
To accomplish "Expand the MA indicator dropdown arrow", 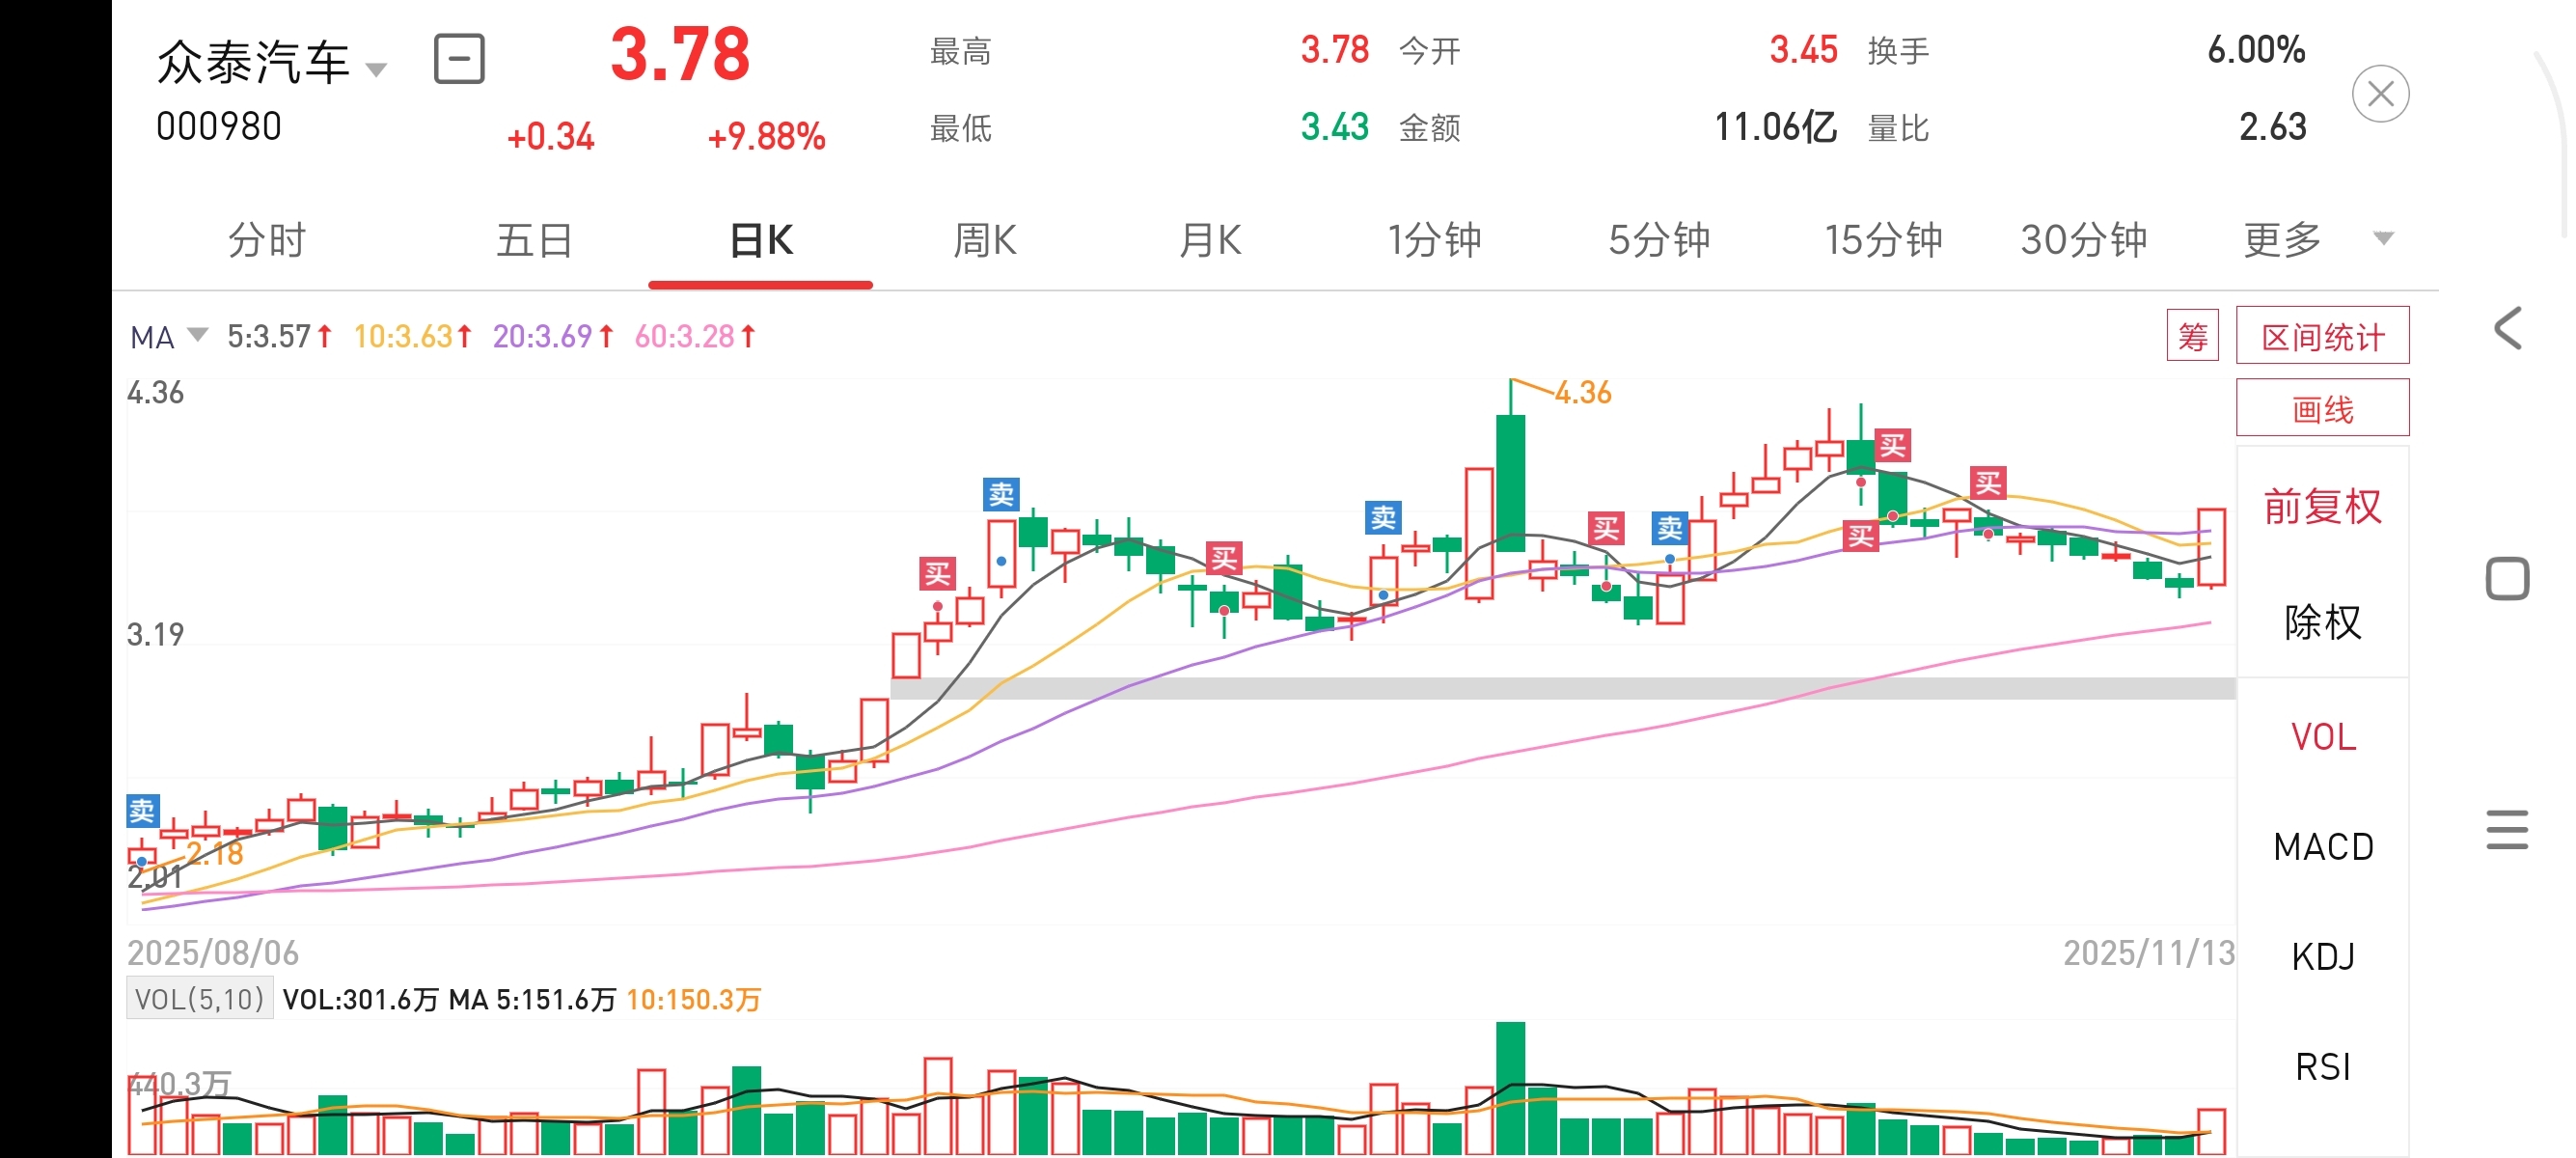I will (197, 334).
